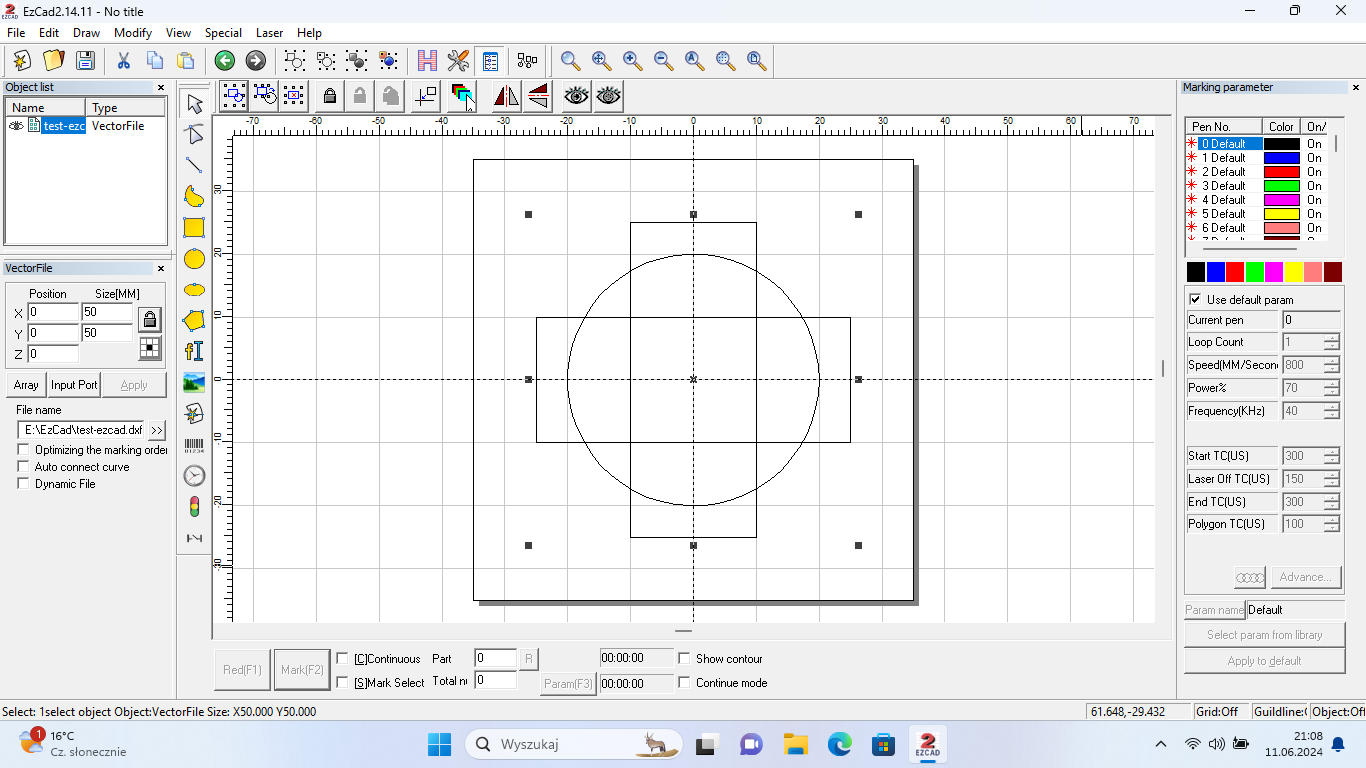Open the Help menu
Image resolution: width=1366 pixels, height=768 pixels.
coord(310,33)
